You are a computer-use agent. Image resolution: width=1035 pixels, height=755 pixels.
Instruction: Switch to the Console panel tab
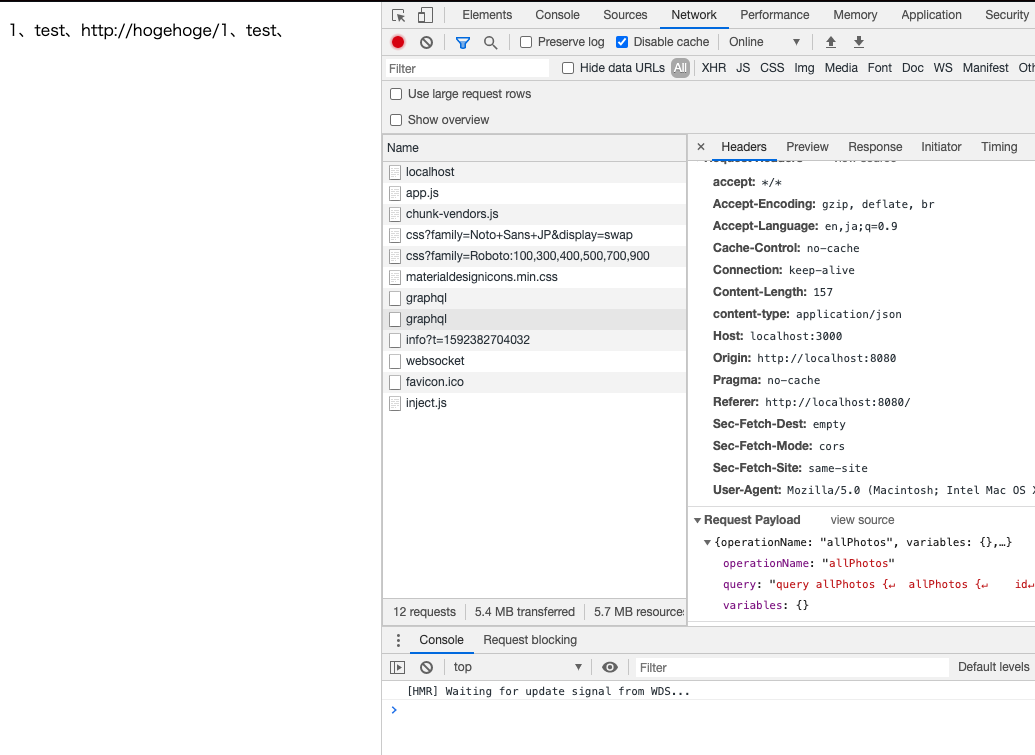(x=557, y=15)
